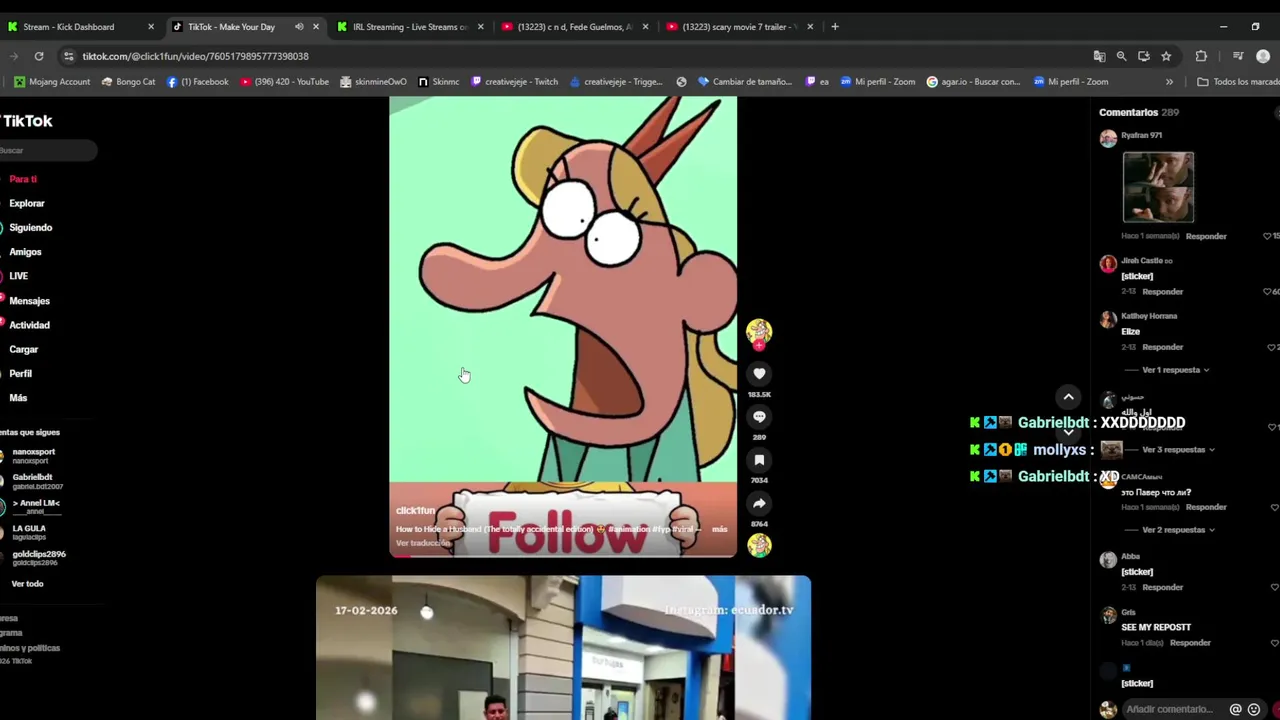Open emoji picker in comment box
This screenshot has height=720, width=1280.
[1254, 709]
